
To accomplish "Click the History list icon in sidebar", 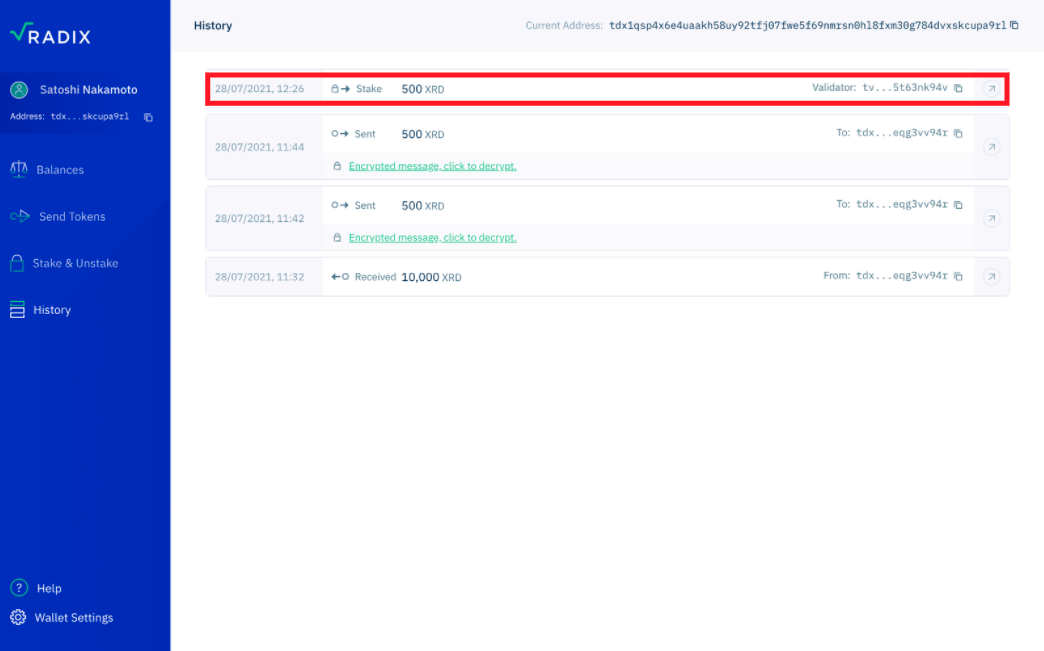I will coord(17,310).
